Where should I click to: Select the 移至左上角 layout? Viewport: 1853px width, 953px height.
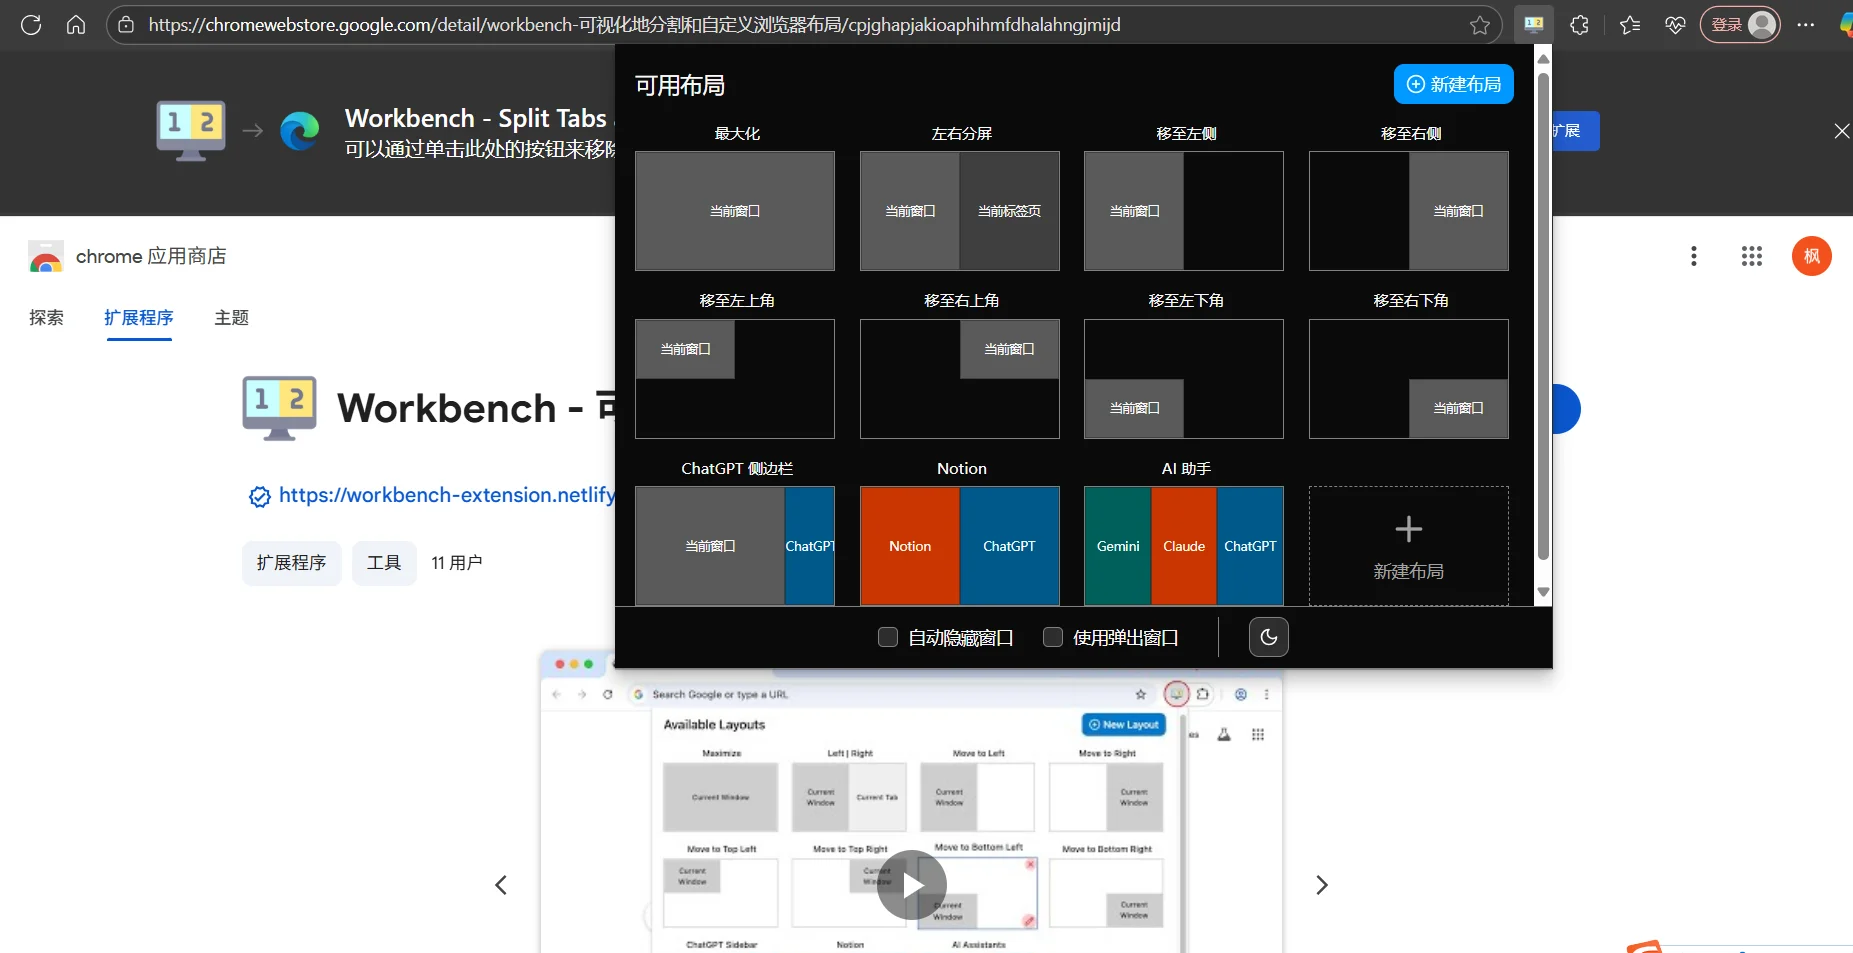(735, 379)
